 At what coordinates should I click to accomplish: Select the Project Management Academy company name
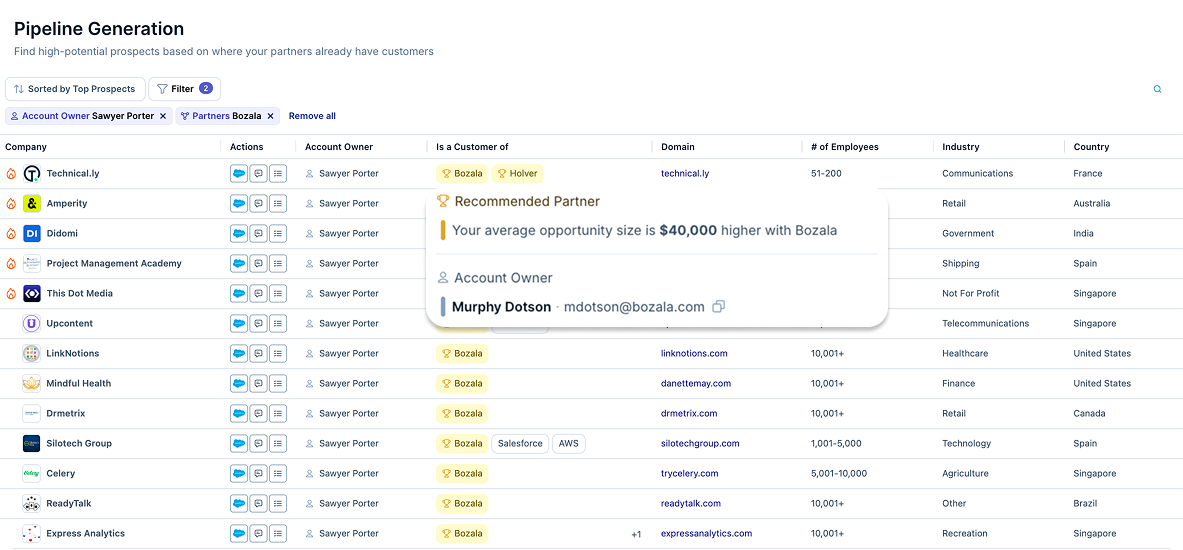coord(114,263)
